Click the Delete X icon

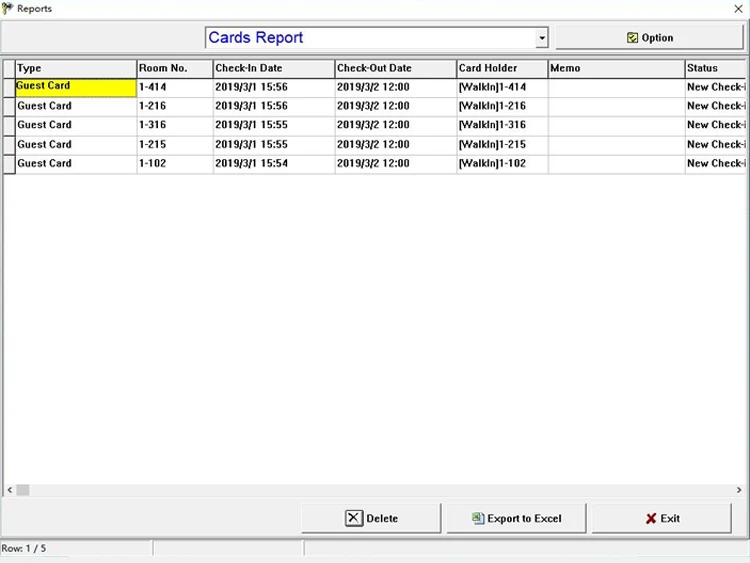click(x=353, y=518)
